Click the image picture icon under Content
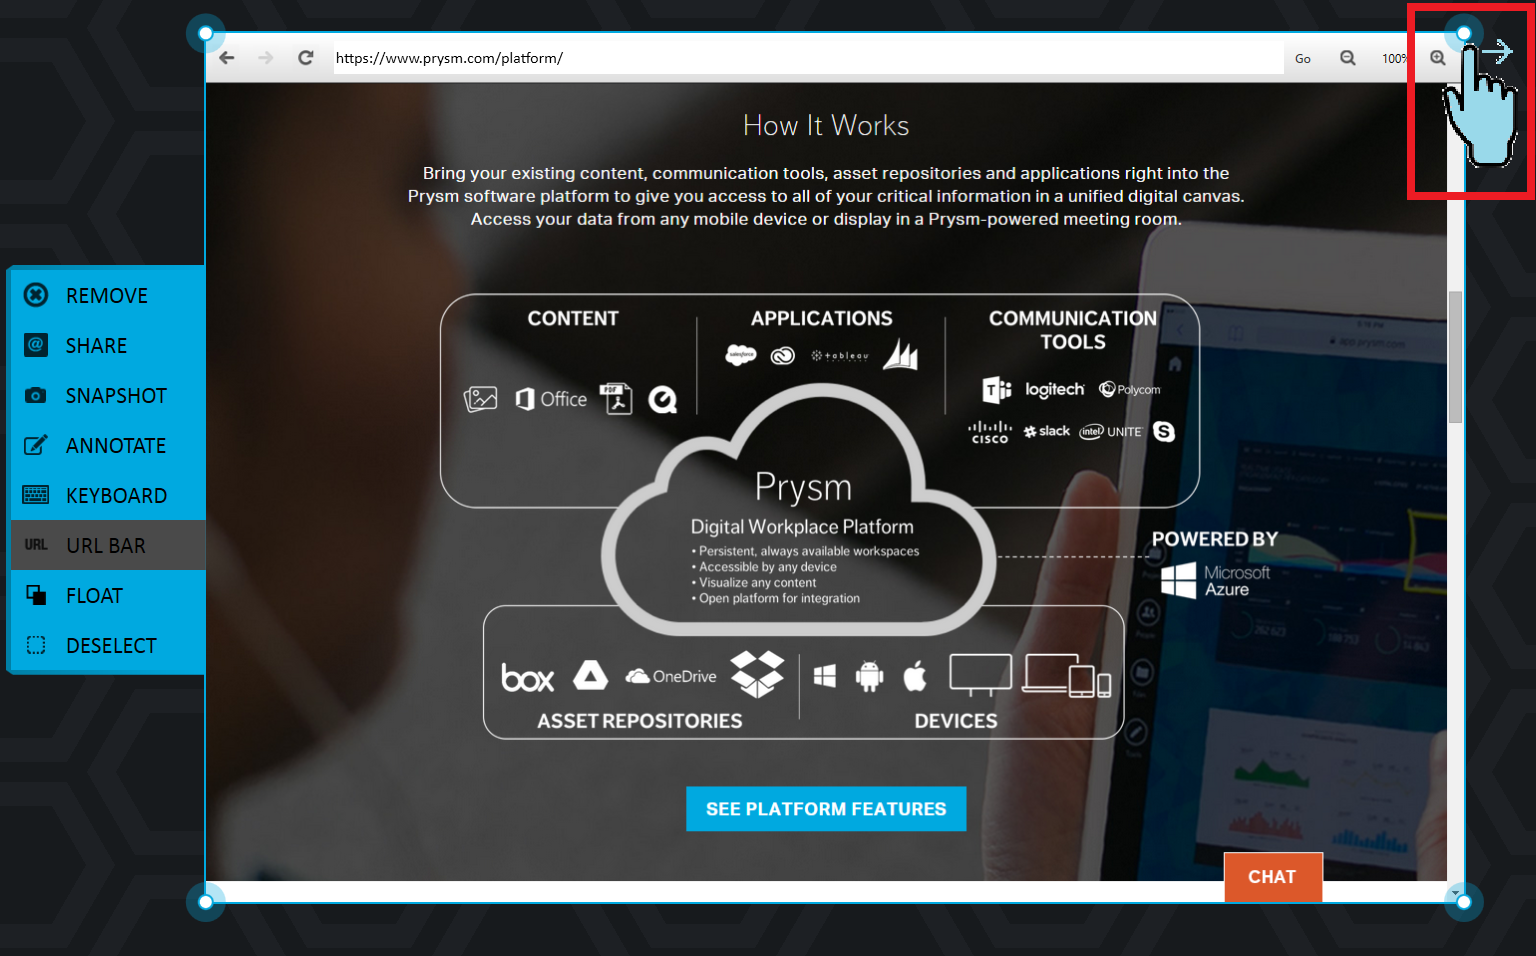1536x956 pixels. point(480,399)
